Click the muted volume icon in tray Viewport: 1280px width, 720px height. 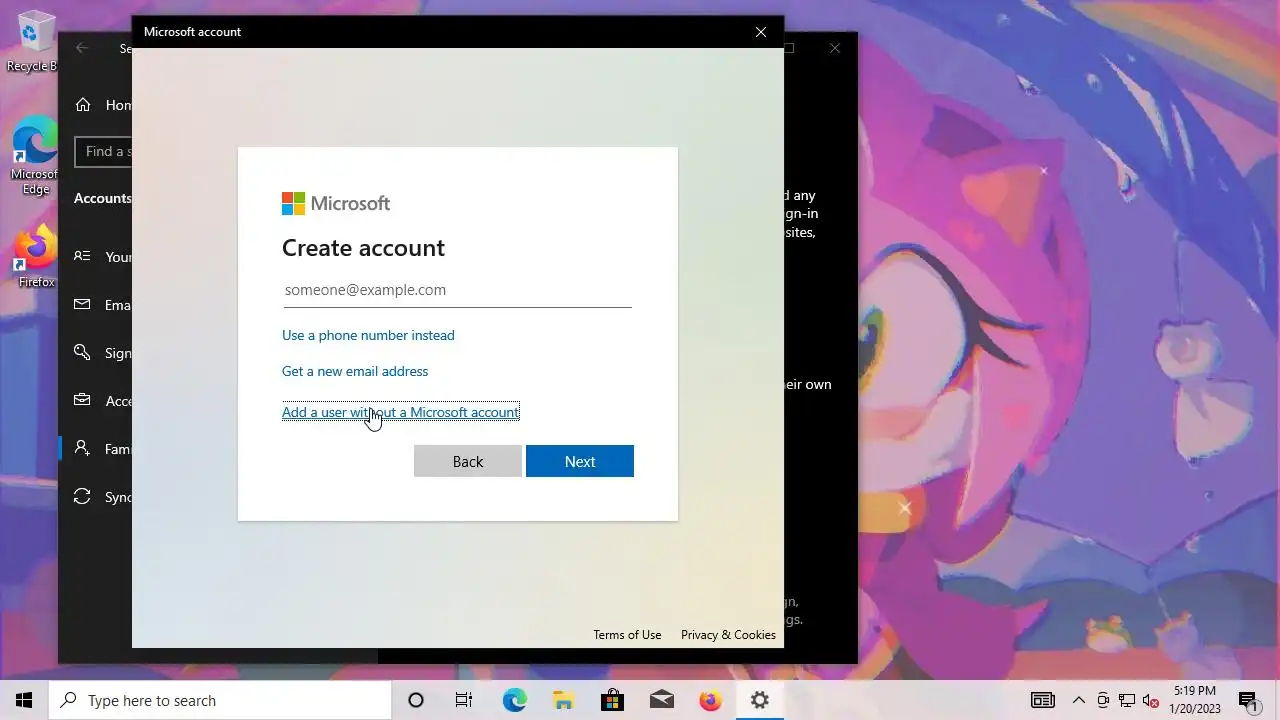(1151, 700)
